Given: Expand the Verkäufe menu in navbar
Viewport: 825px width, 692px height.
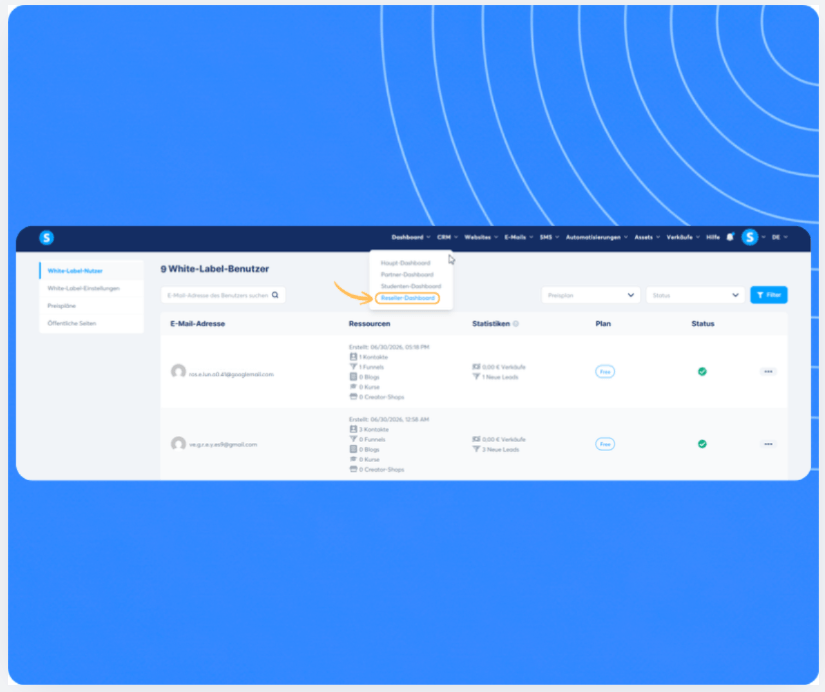Looking at the screenshot, I should tap(683, 237).
